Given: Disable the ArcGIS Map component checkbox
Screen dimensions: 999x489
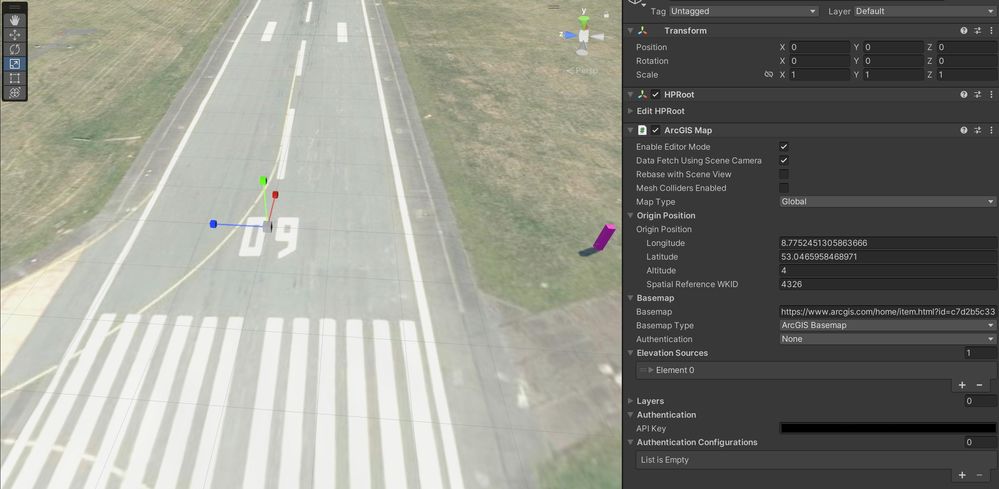Looking at the screenshot, I should click(656, 130).
